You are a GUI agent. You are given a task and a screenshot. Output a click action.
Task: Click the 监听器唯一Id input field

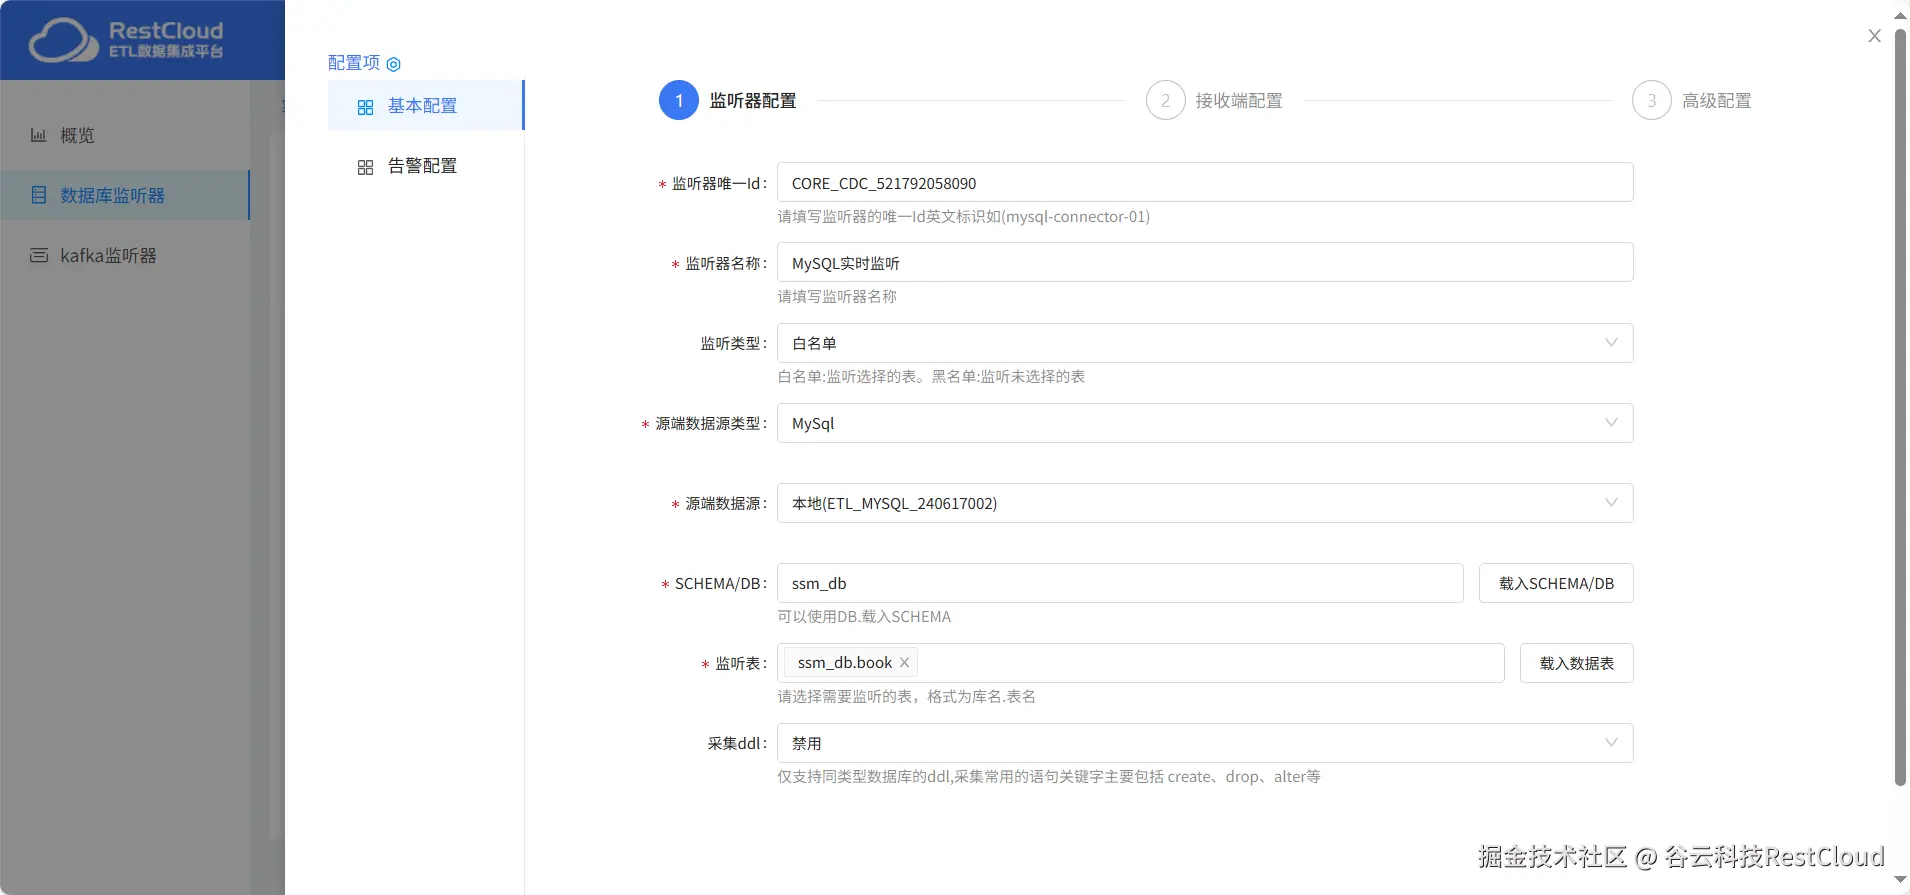[1205, 183]
